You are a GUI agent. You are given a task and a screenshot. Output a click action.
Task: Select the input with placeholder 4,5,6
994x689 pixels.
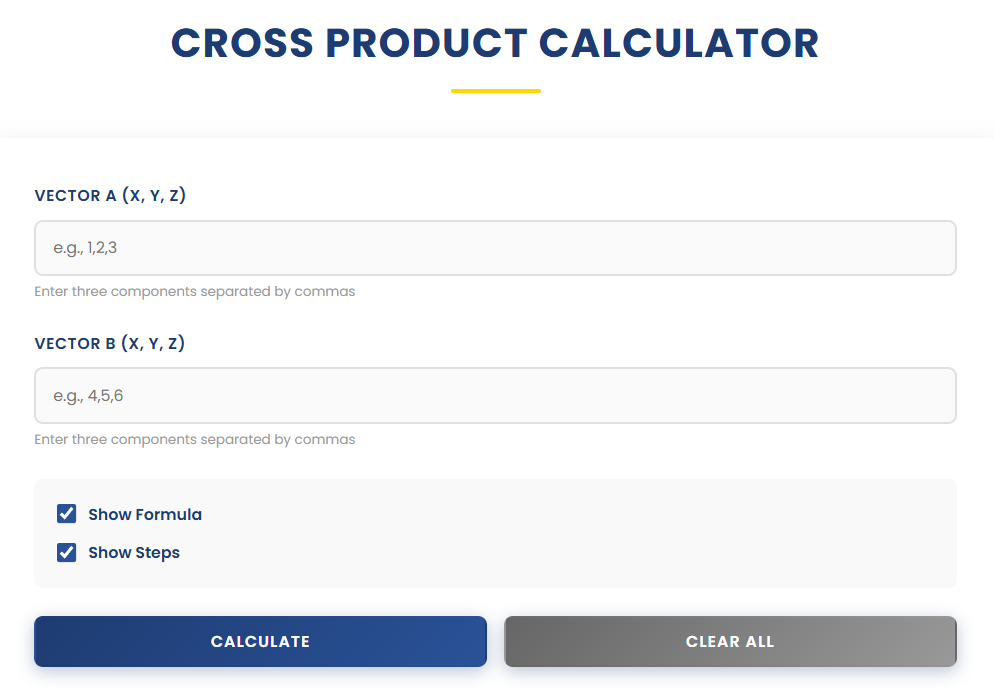click(x=495, y=395)
